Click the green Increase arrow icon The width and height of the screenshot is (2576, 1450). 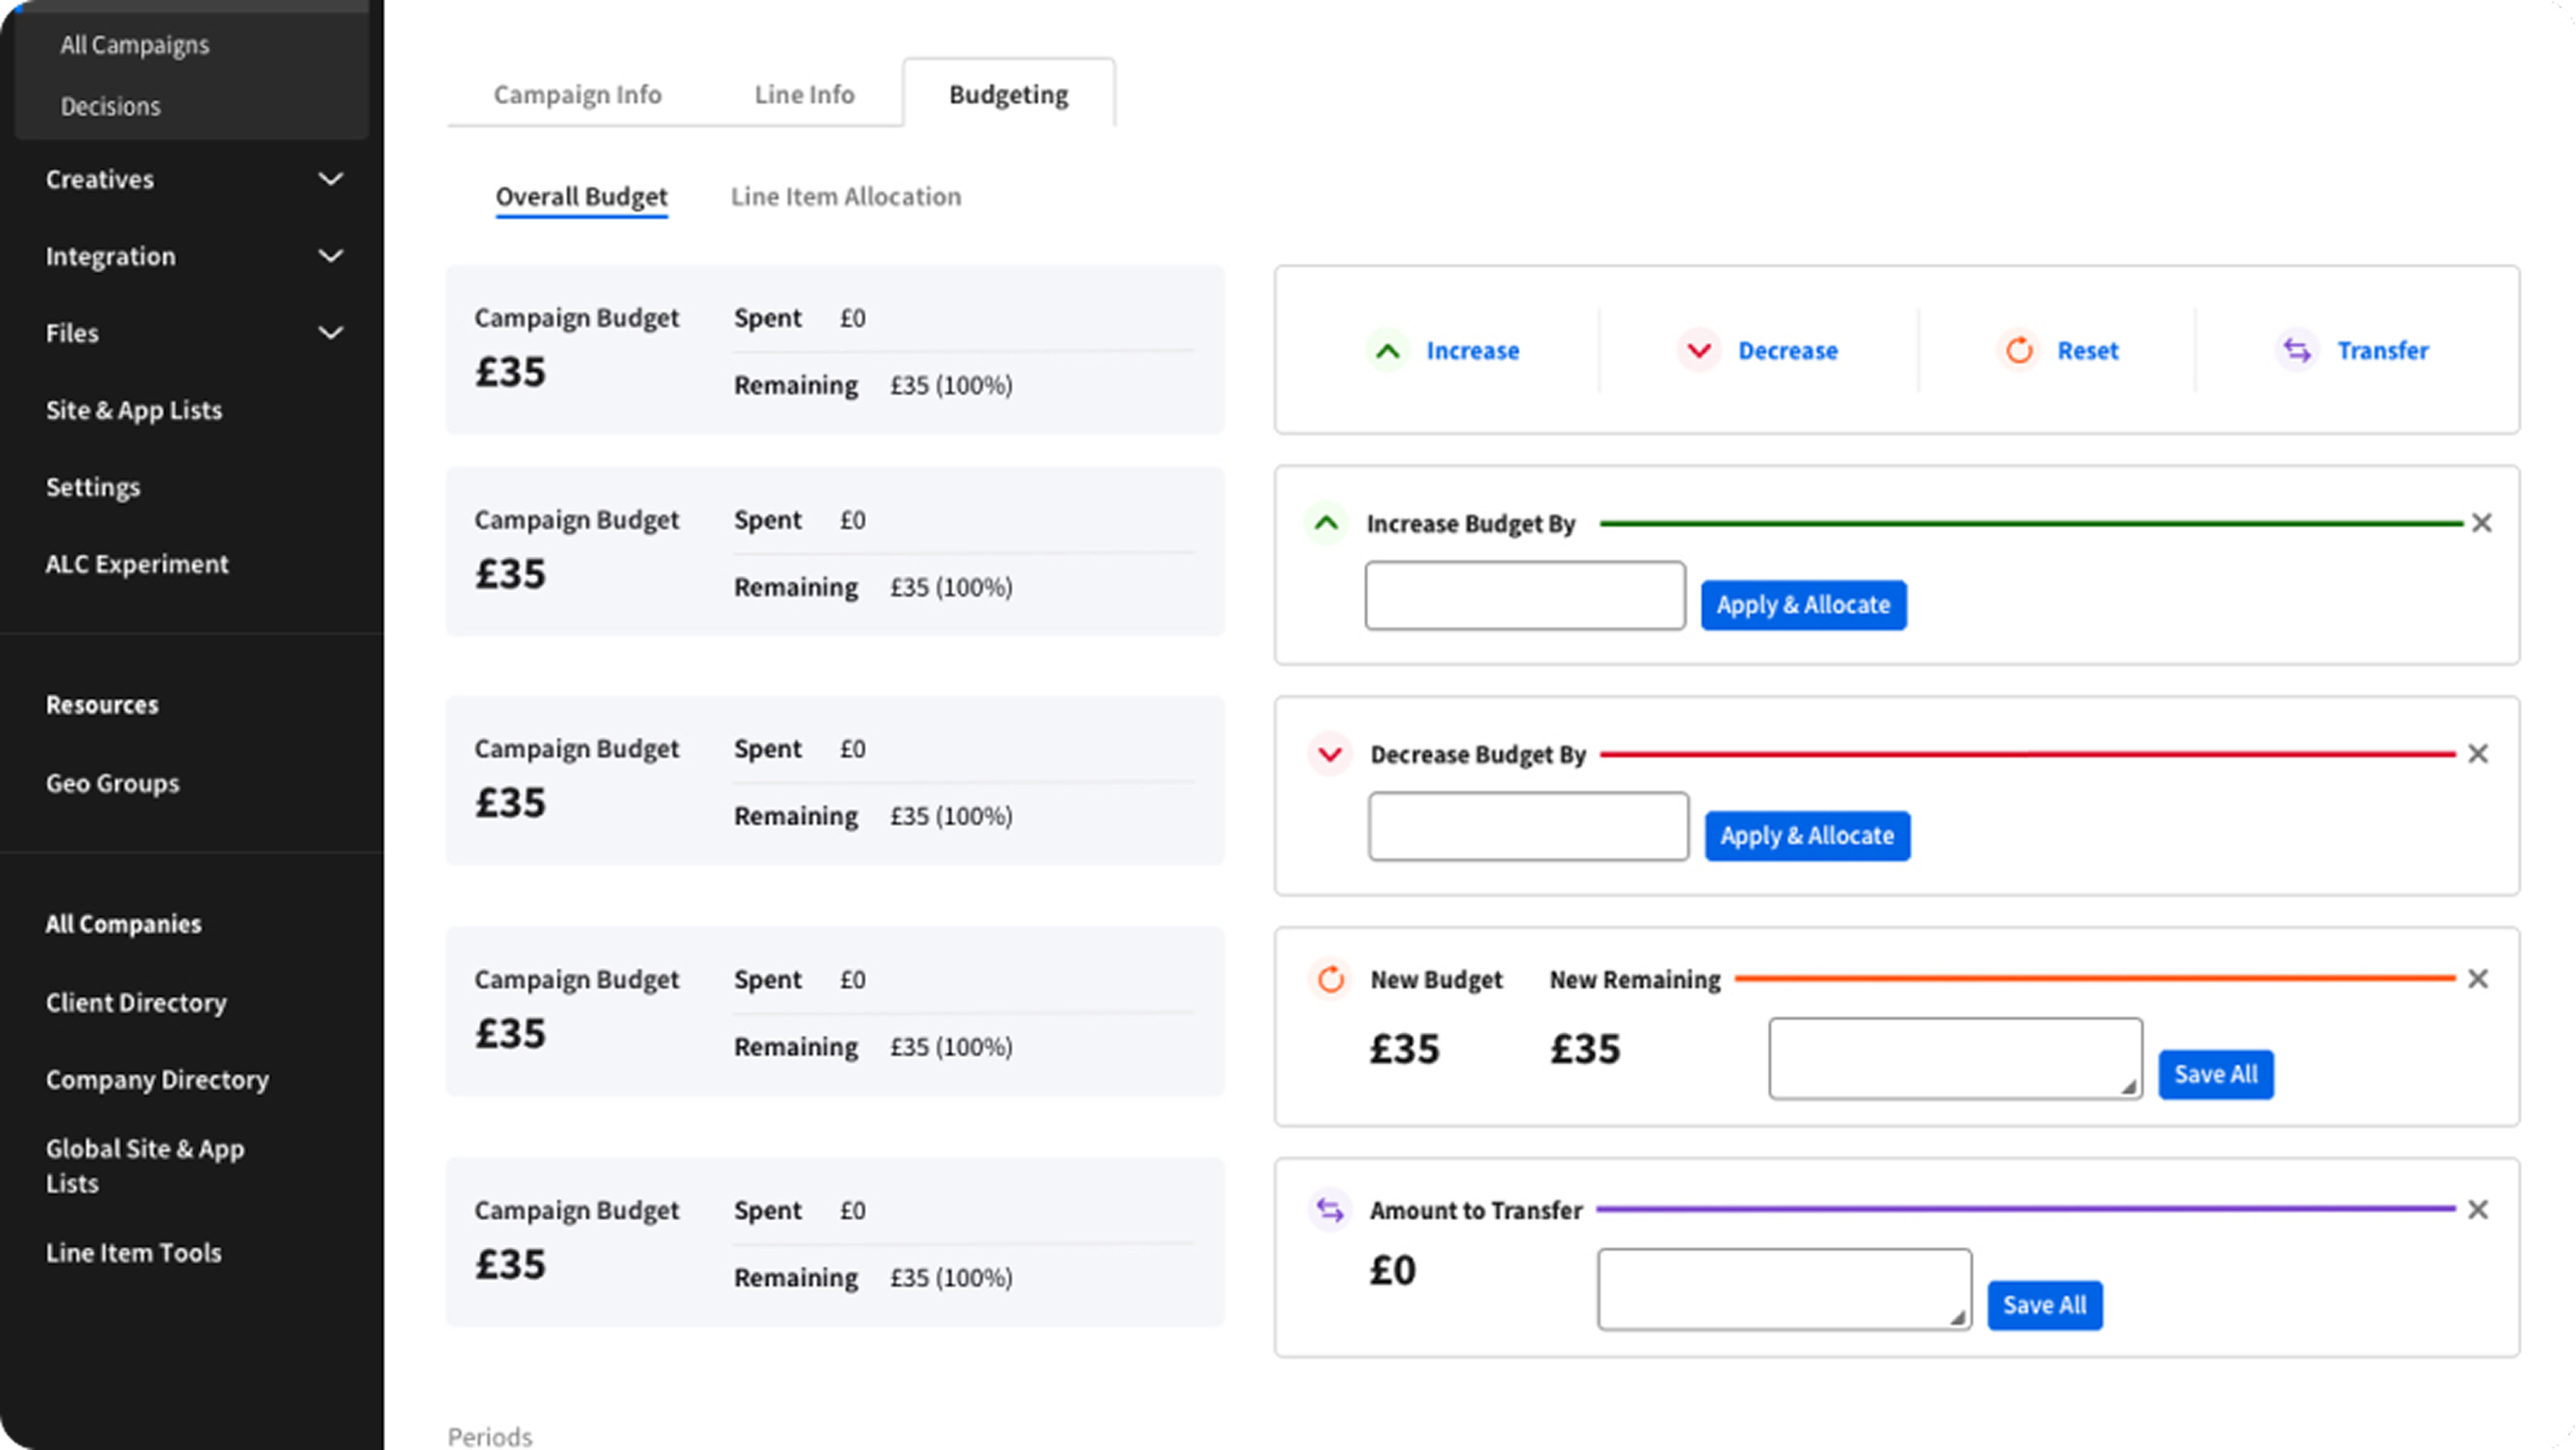tap(1388, 351)
